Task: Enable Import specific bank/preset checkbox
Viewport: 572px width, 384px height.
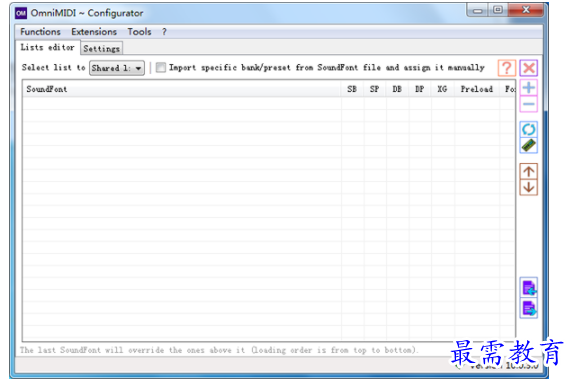Action: coord(161,67)
